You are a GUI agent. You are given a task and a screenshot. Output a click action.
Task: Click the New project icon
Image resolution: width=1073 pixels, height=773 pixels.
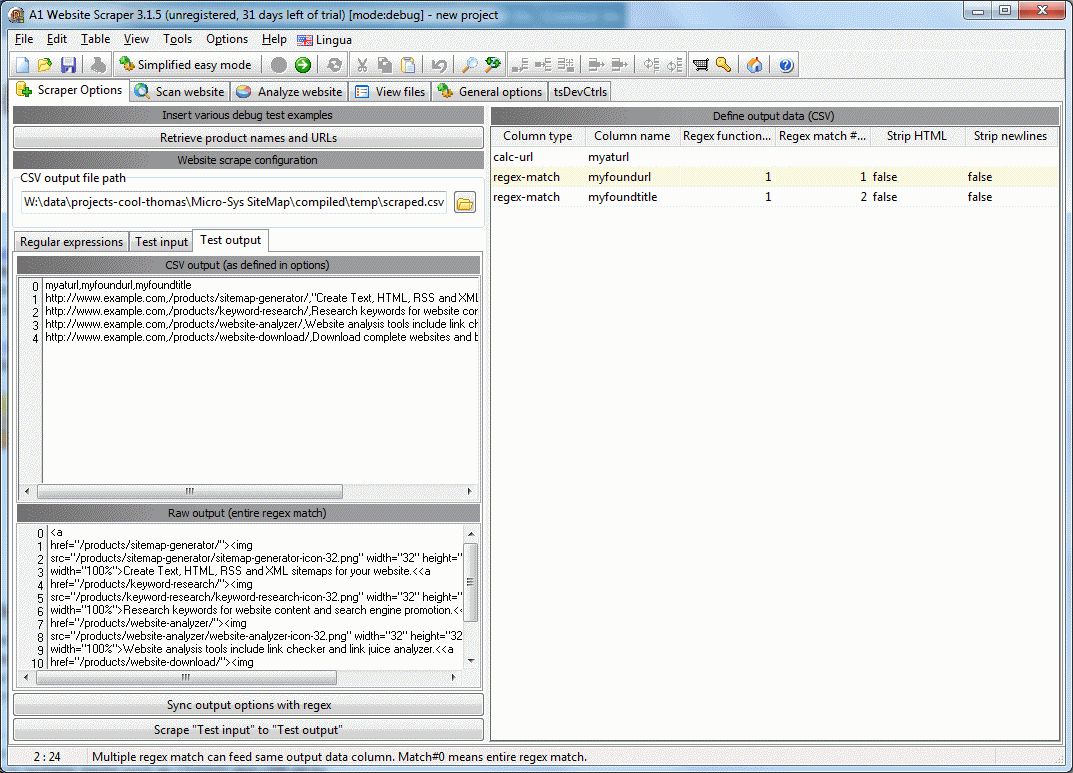click(23, 65)
